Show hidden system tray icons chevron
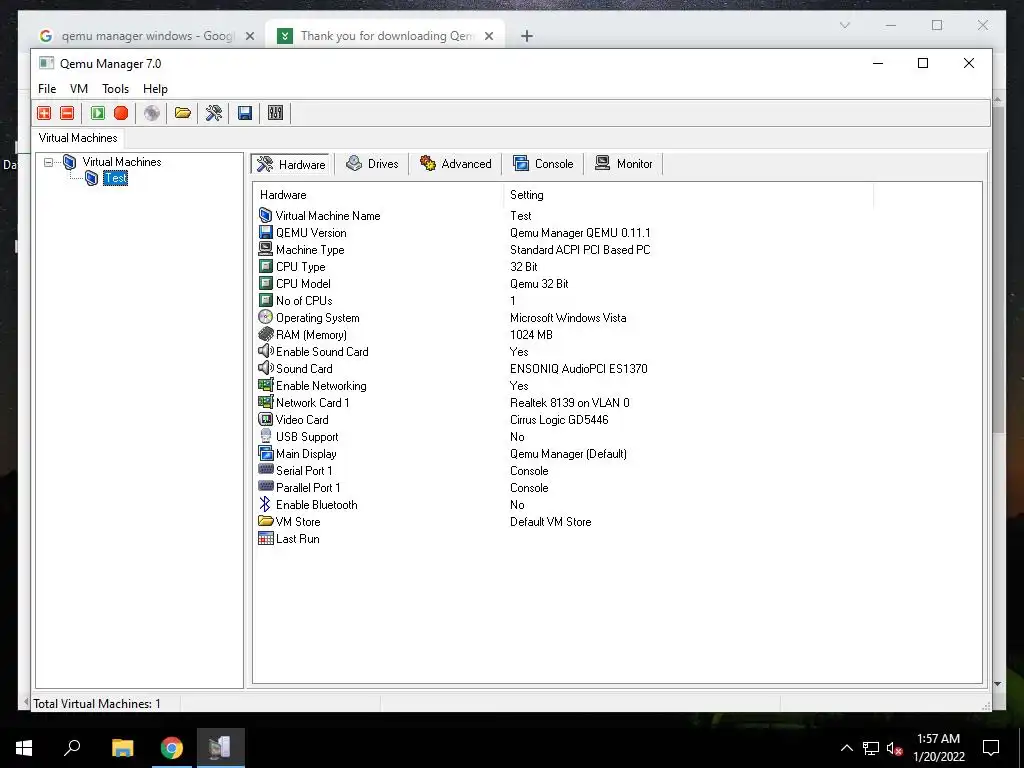The height and width of the screenshot is (768, 1024). (x=846, y=748)
